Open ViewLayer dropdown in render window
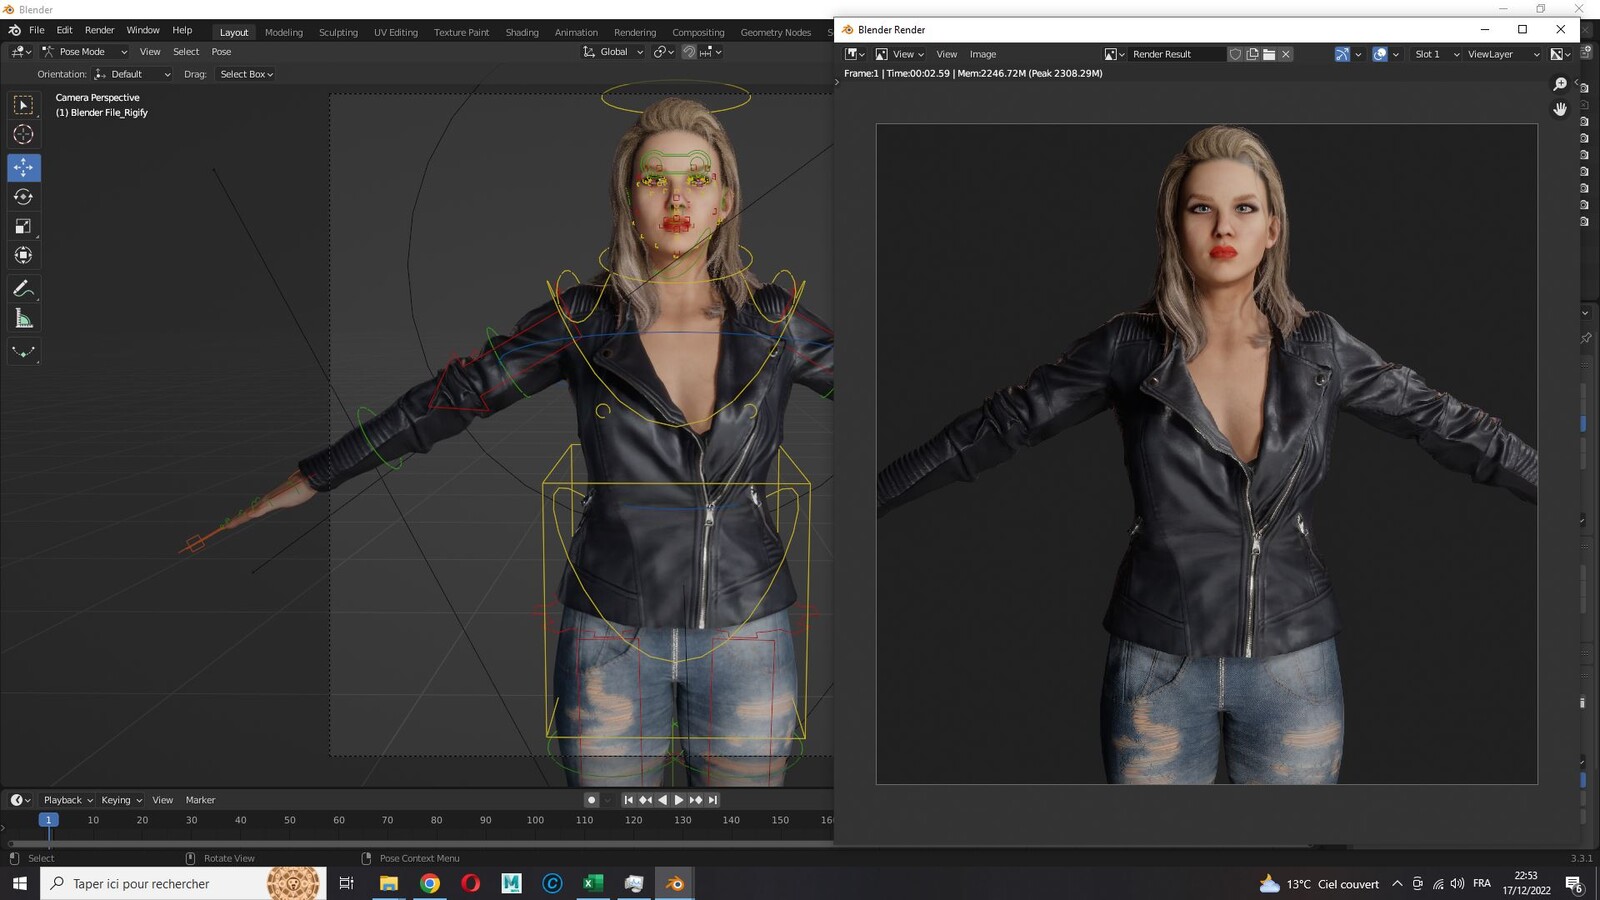Viewport: 1600px width, 900px height. [1503, 54]
